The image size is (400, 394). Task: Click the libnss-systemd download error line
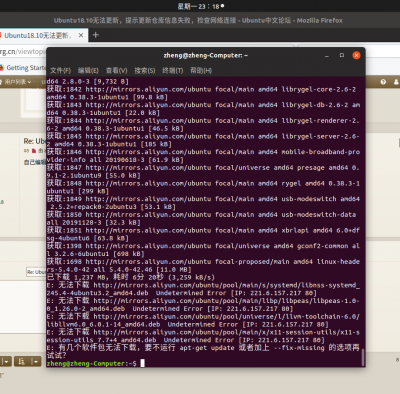coord(203,289)
